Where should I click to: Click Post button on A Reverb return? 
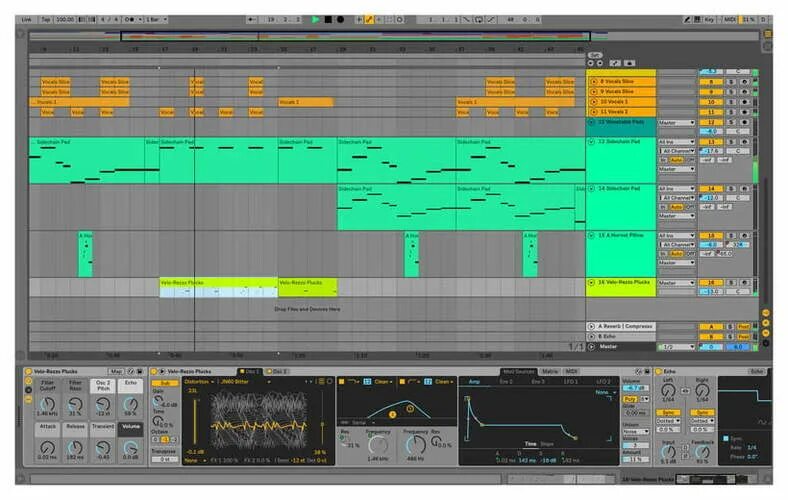tap(744, 327)
